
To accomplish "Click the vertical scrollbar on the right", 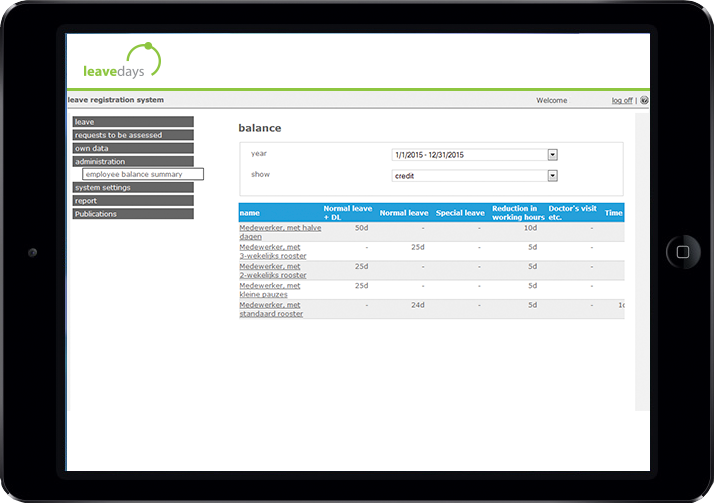I will [642, 262].
